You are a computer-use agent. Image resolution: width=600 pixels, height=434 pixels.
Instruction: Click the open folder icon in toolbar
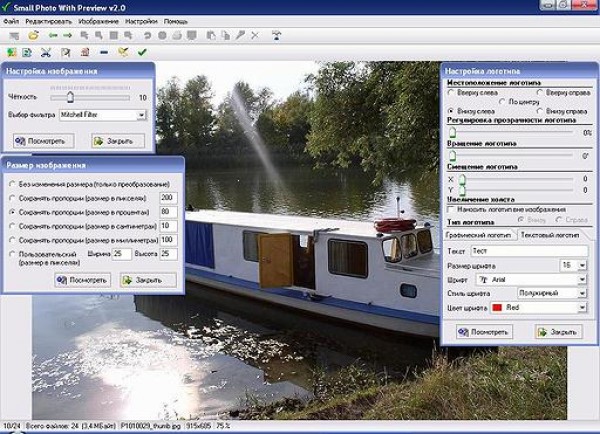pos(33,35)
